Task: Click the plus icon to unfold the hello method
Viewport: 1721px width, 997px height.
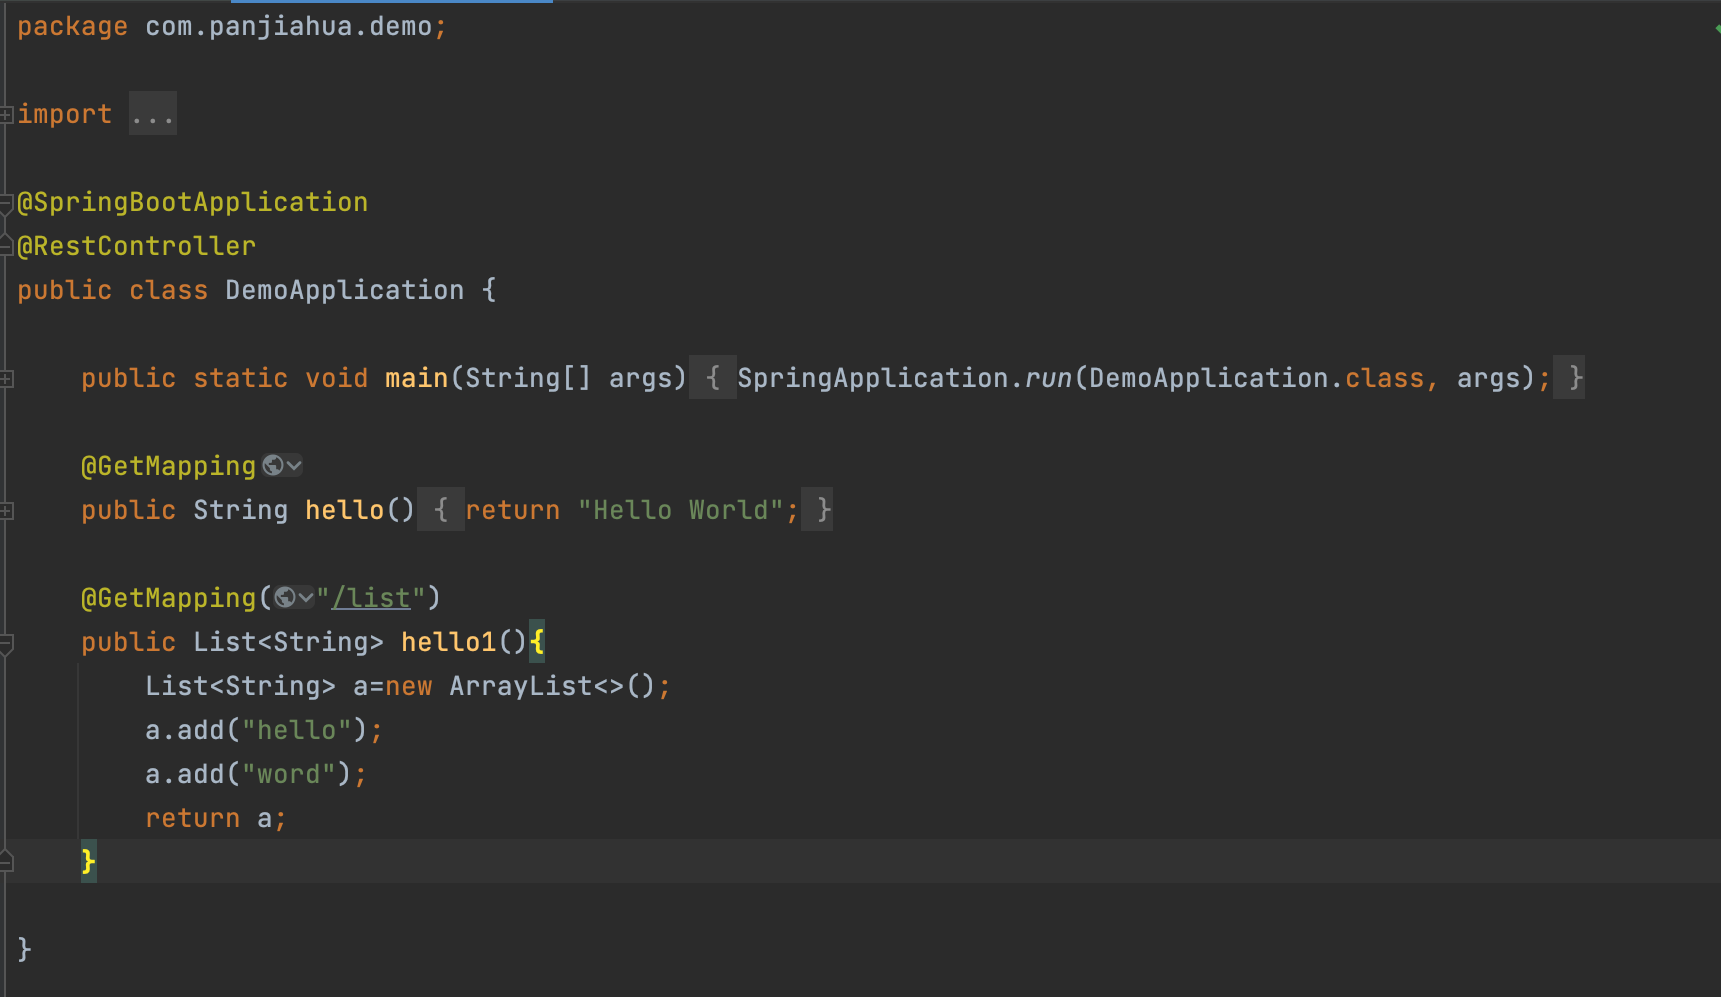Action: click(6, 509)
